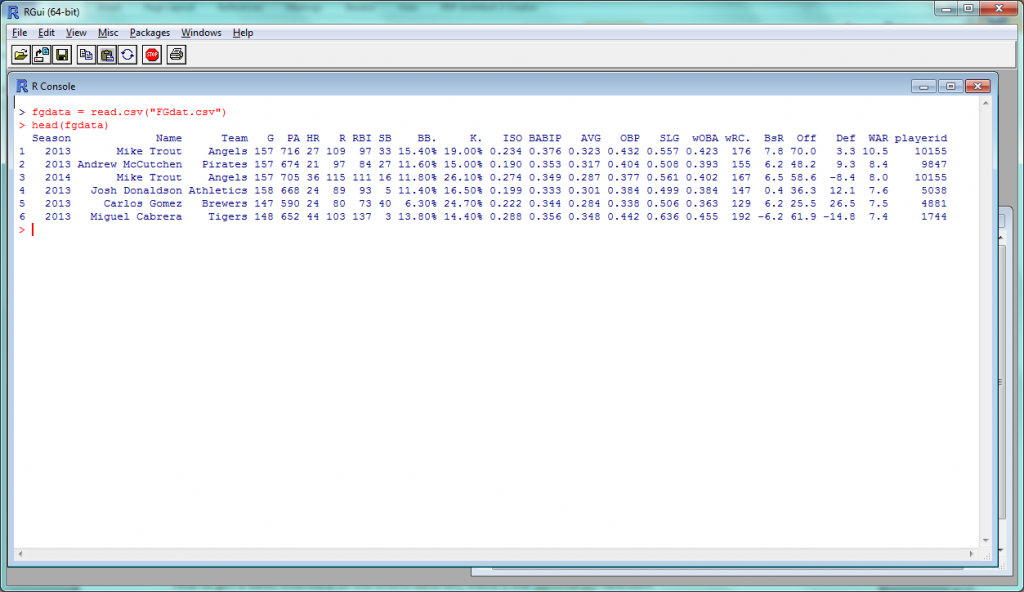Save workspace using the floppy disk icon
This screenshot has width=1024, height=592.
62,54
